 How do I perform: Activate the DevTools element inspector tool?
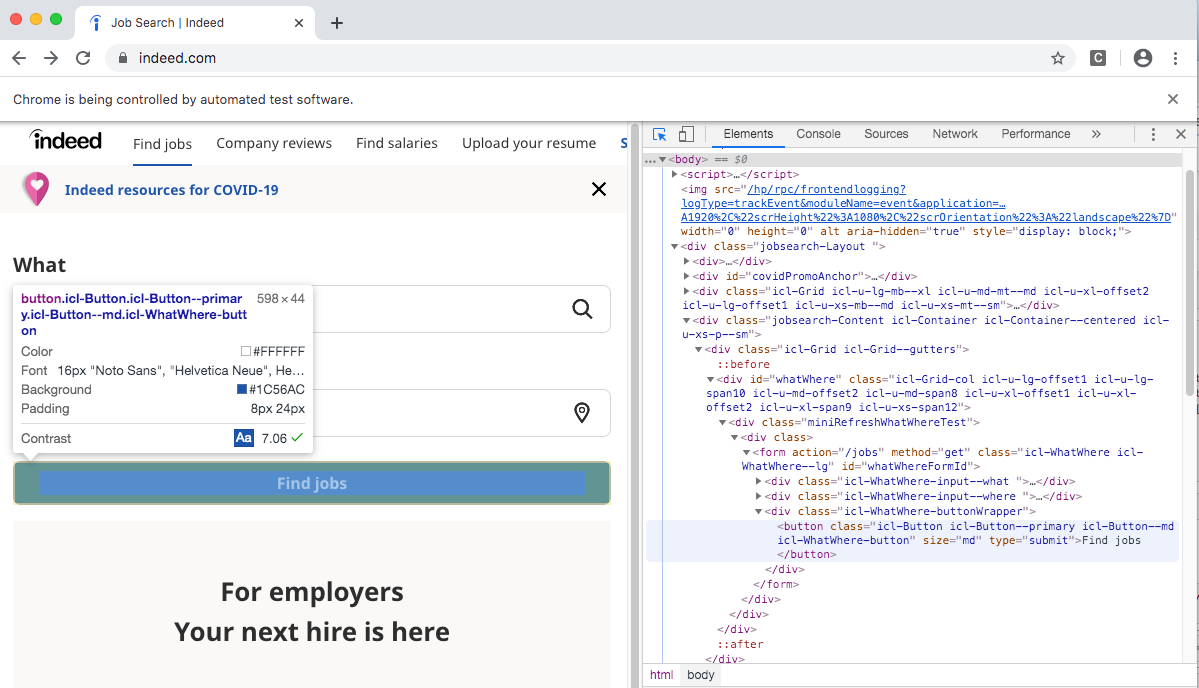tap(659, 135)
